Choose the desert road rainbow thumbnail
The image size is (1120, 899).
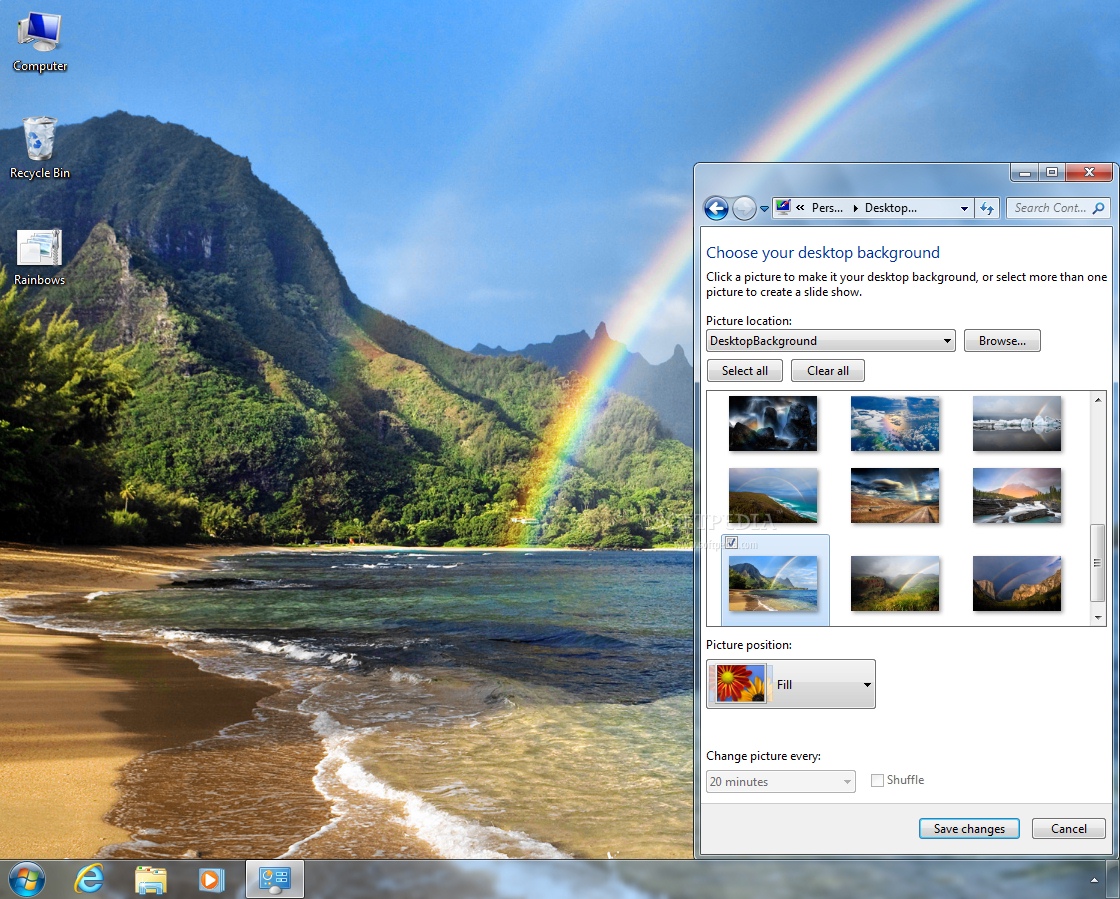[895, 496]
